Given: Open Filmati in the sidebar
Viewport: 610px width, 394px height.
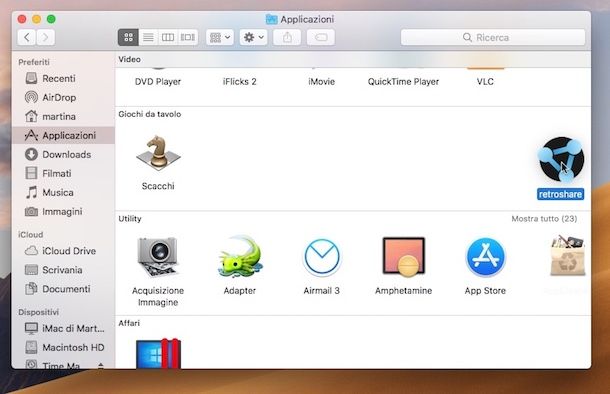Looking at the screenshot, I should coord(63,173).
